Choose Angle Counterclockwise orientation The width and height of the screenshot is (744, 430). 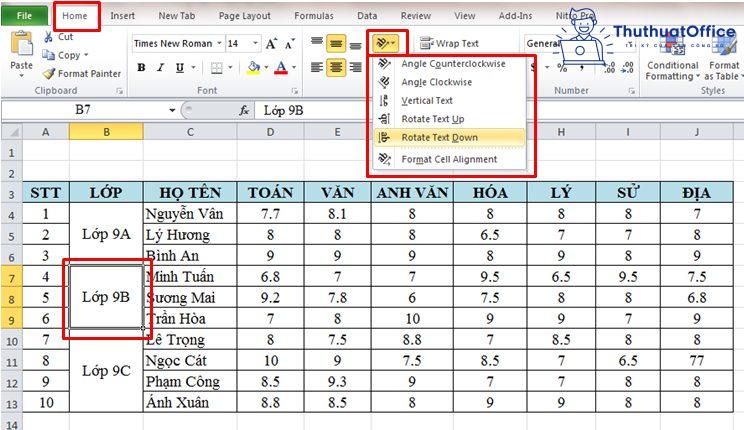click(x=450, y=64)
